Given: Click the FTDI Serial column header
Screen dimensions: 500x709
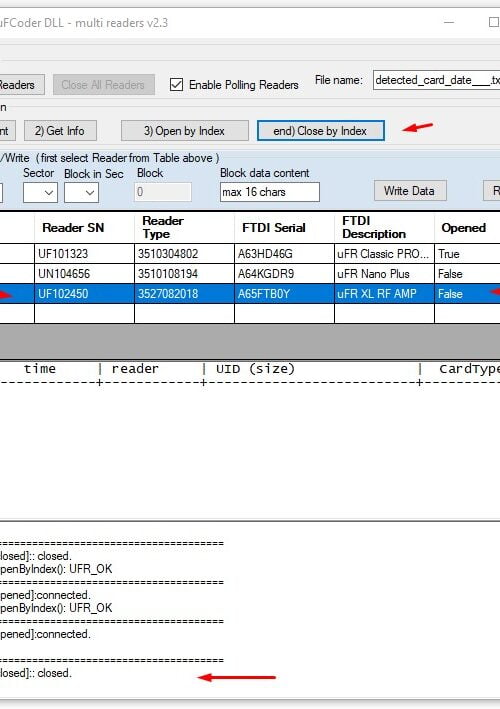Looking at the screenshot, I should (284, 227).
